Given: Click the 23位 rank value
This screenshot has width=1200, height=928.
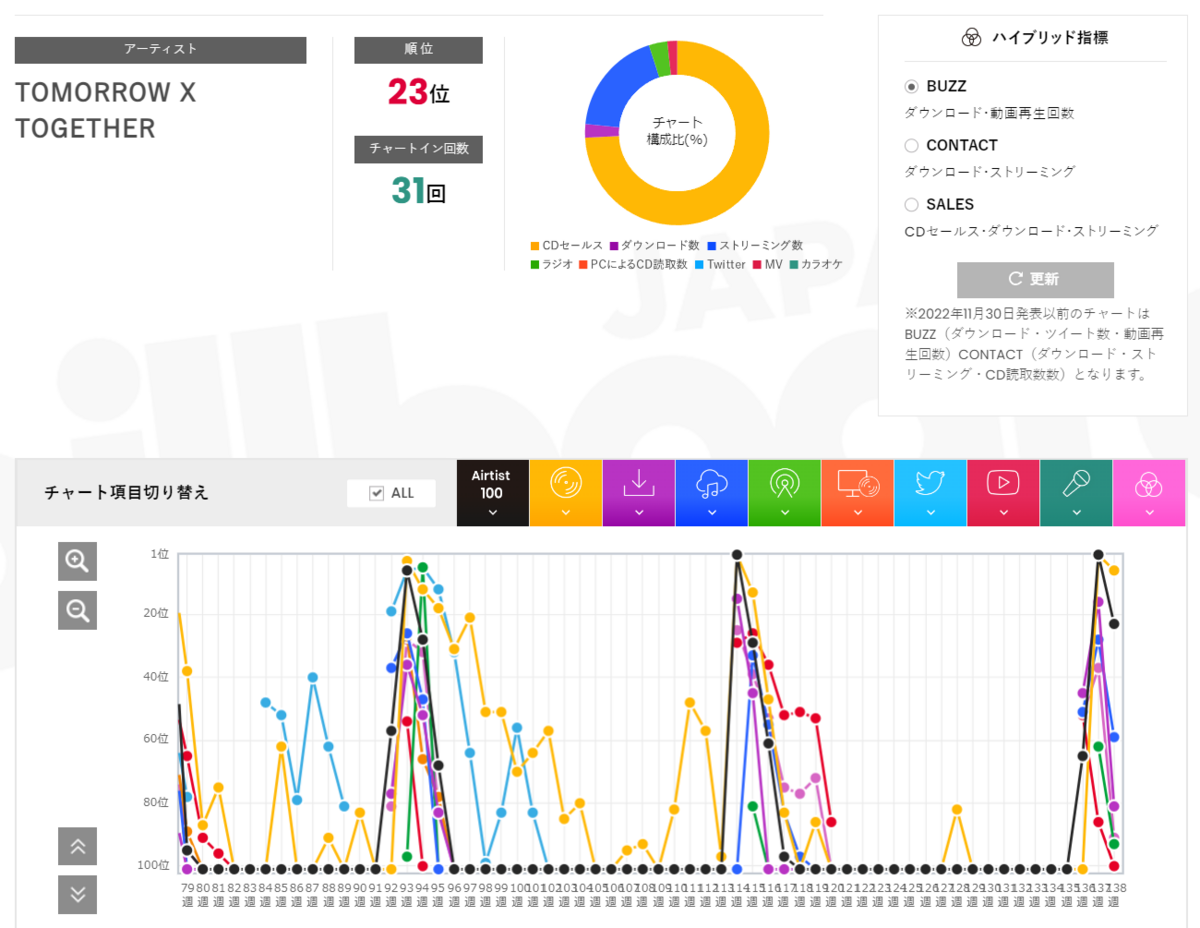Looking at the screenshot, I should (x=419, y=93).
